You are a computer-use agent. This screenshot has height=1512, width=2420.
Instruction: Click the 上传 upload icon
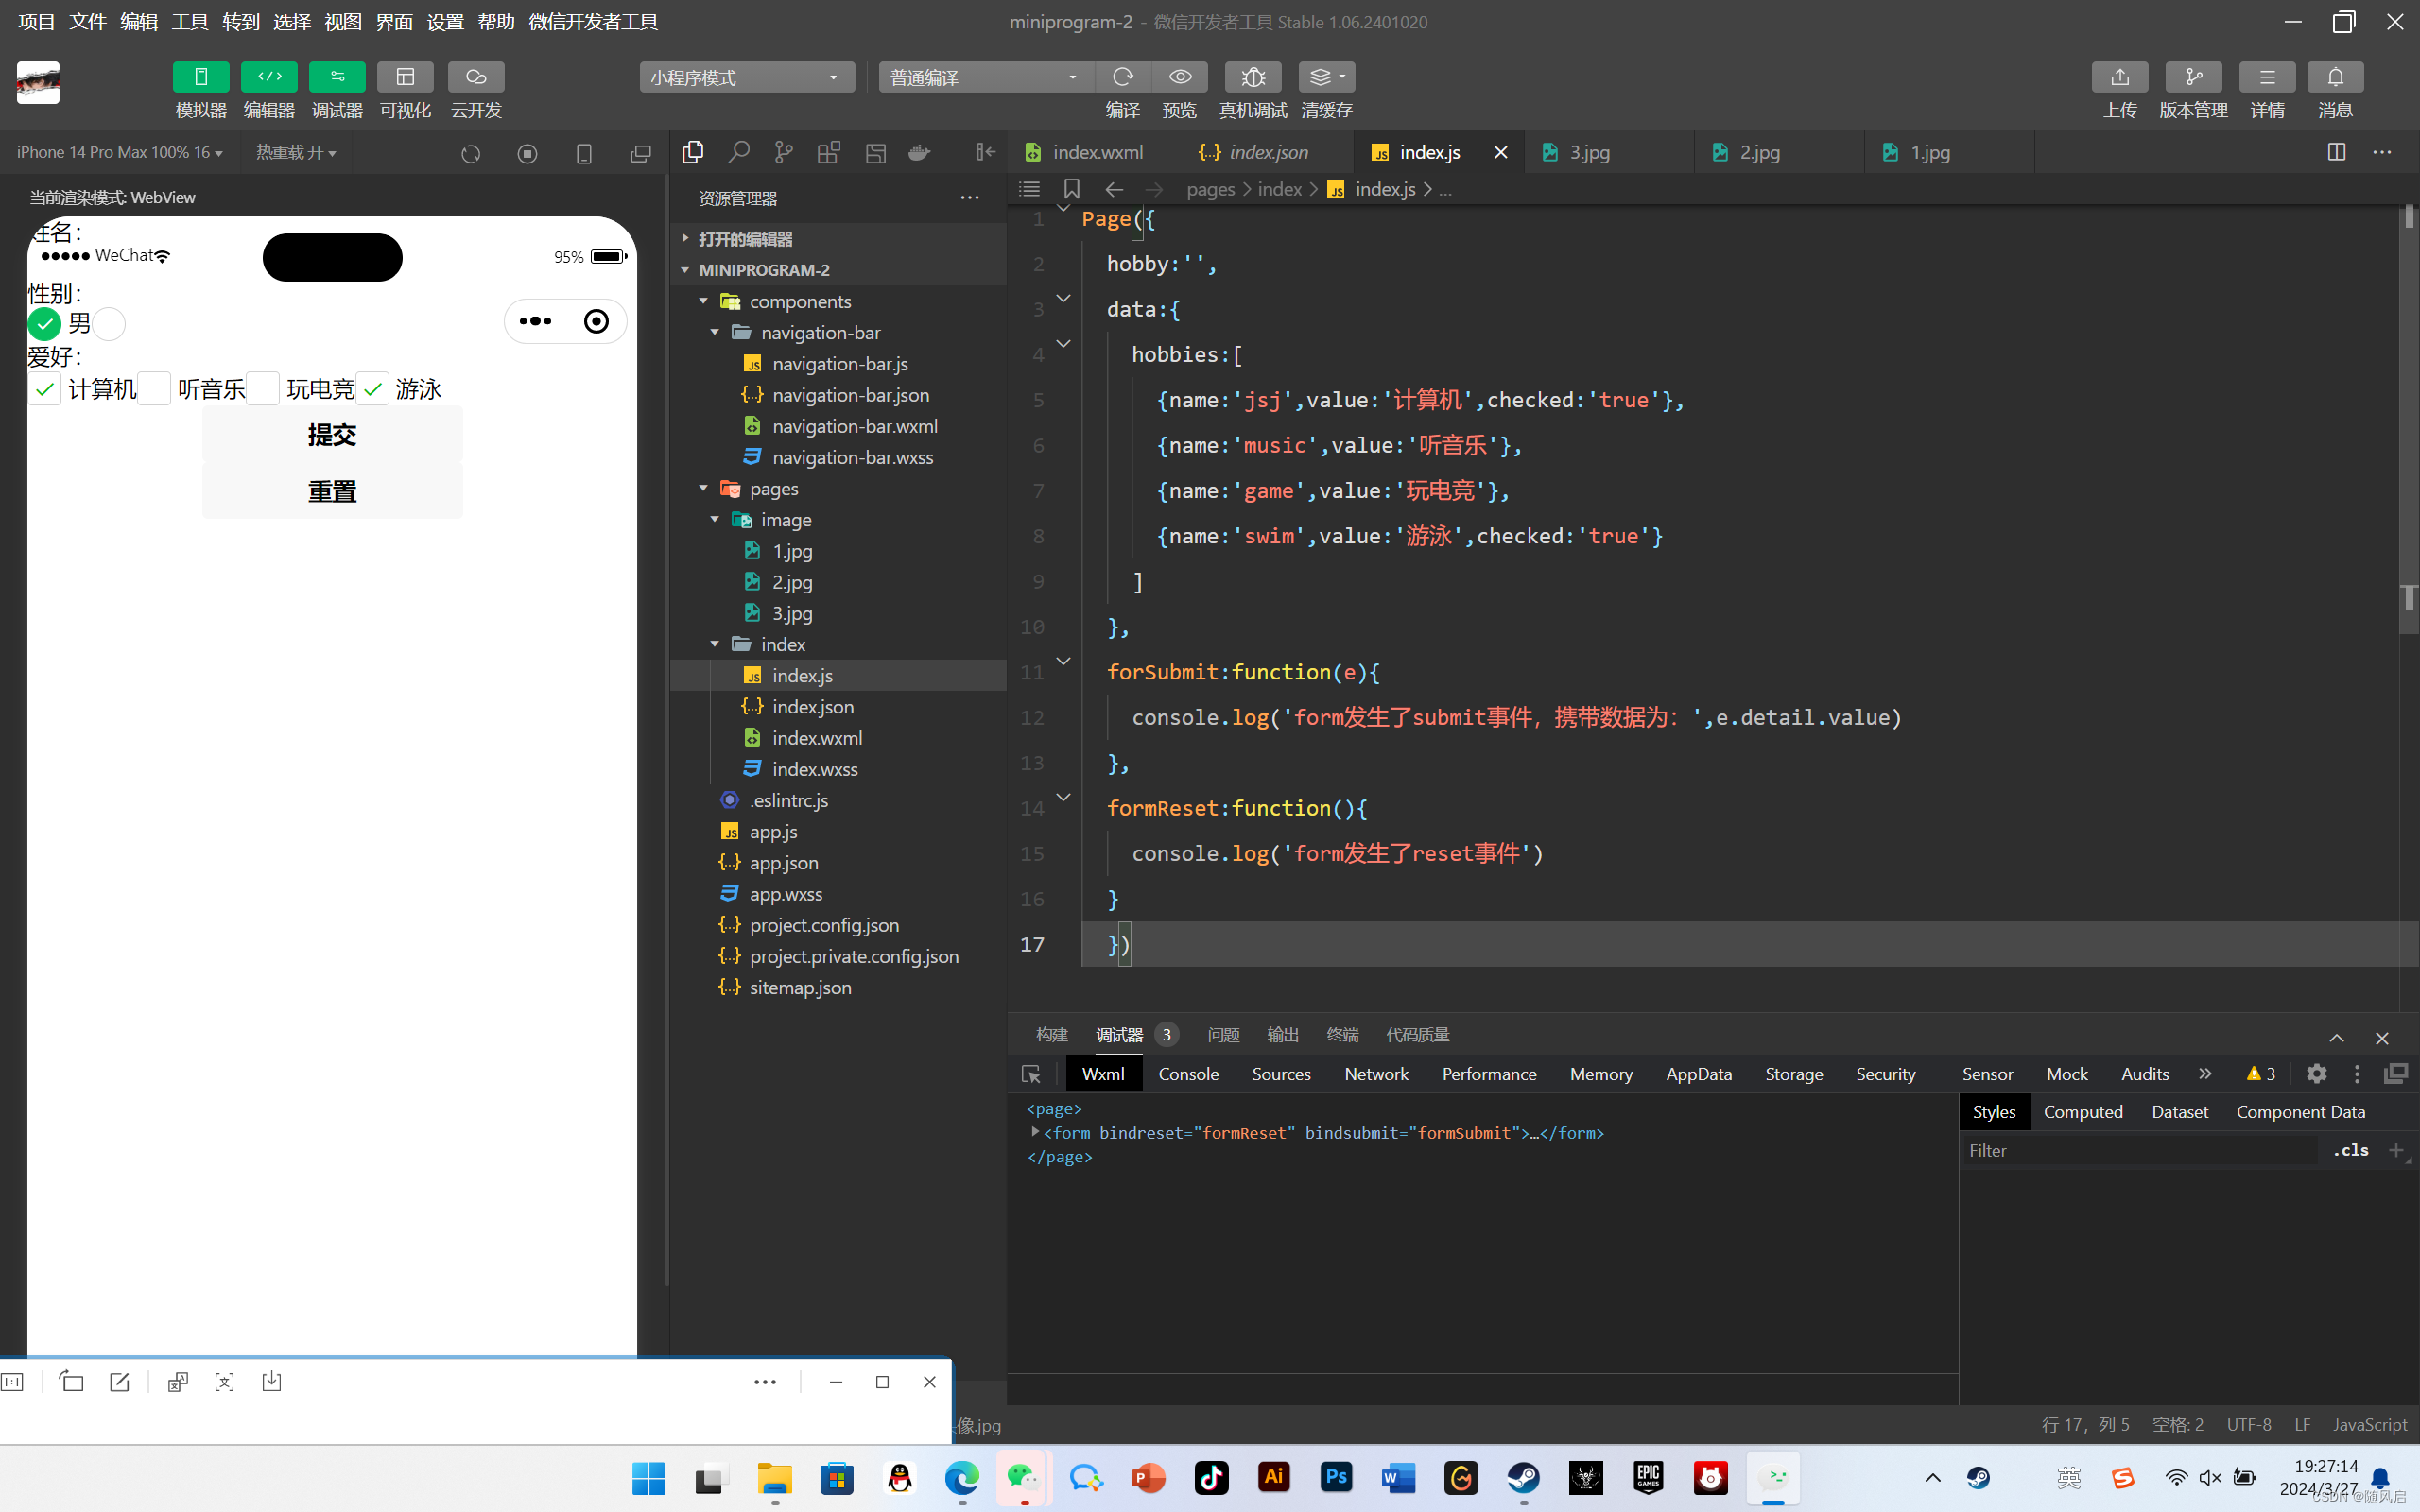2119,77
